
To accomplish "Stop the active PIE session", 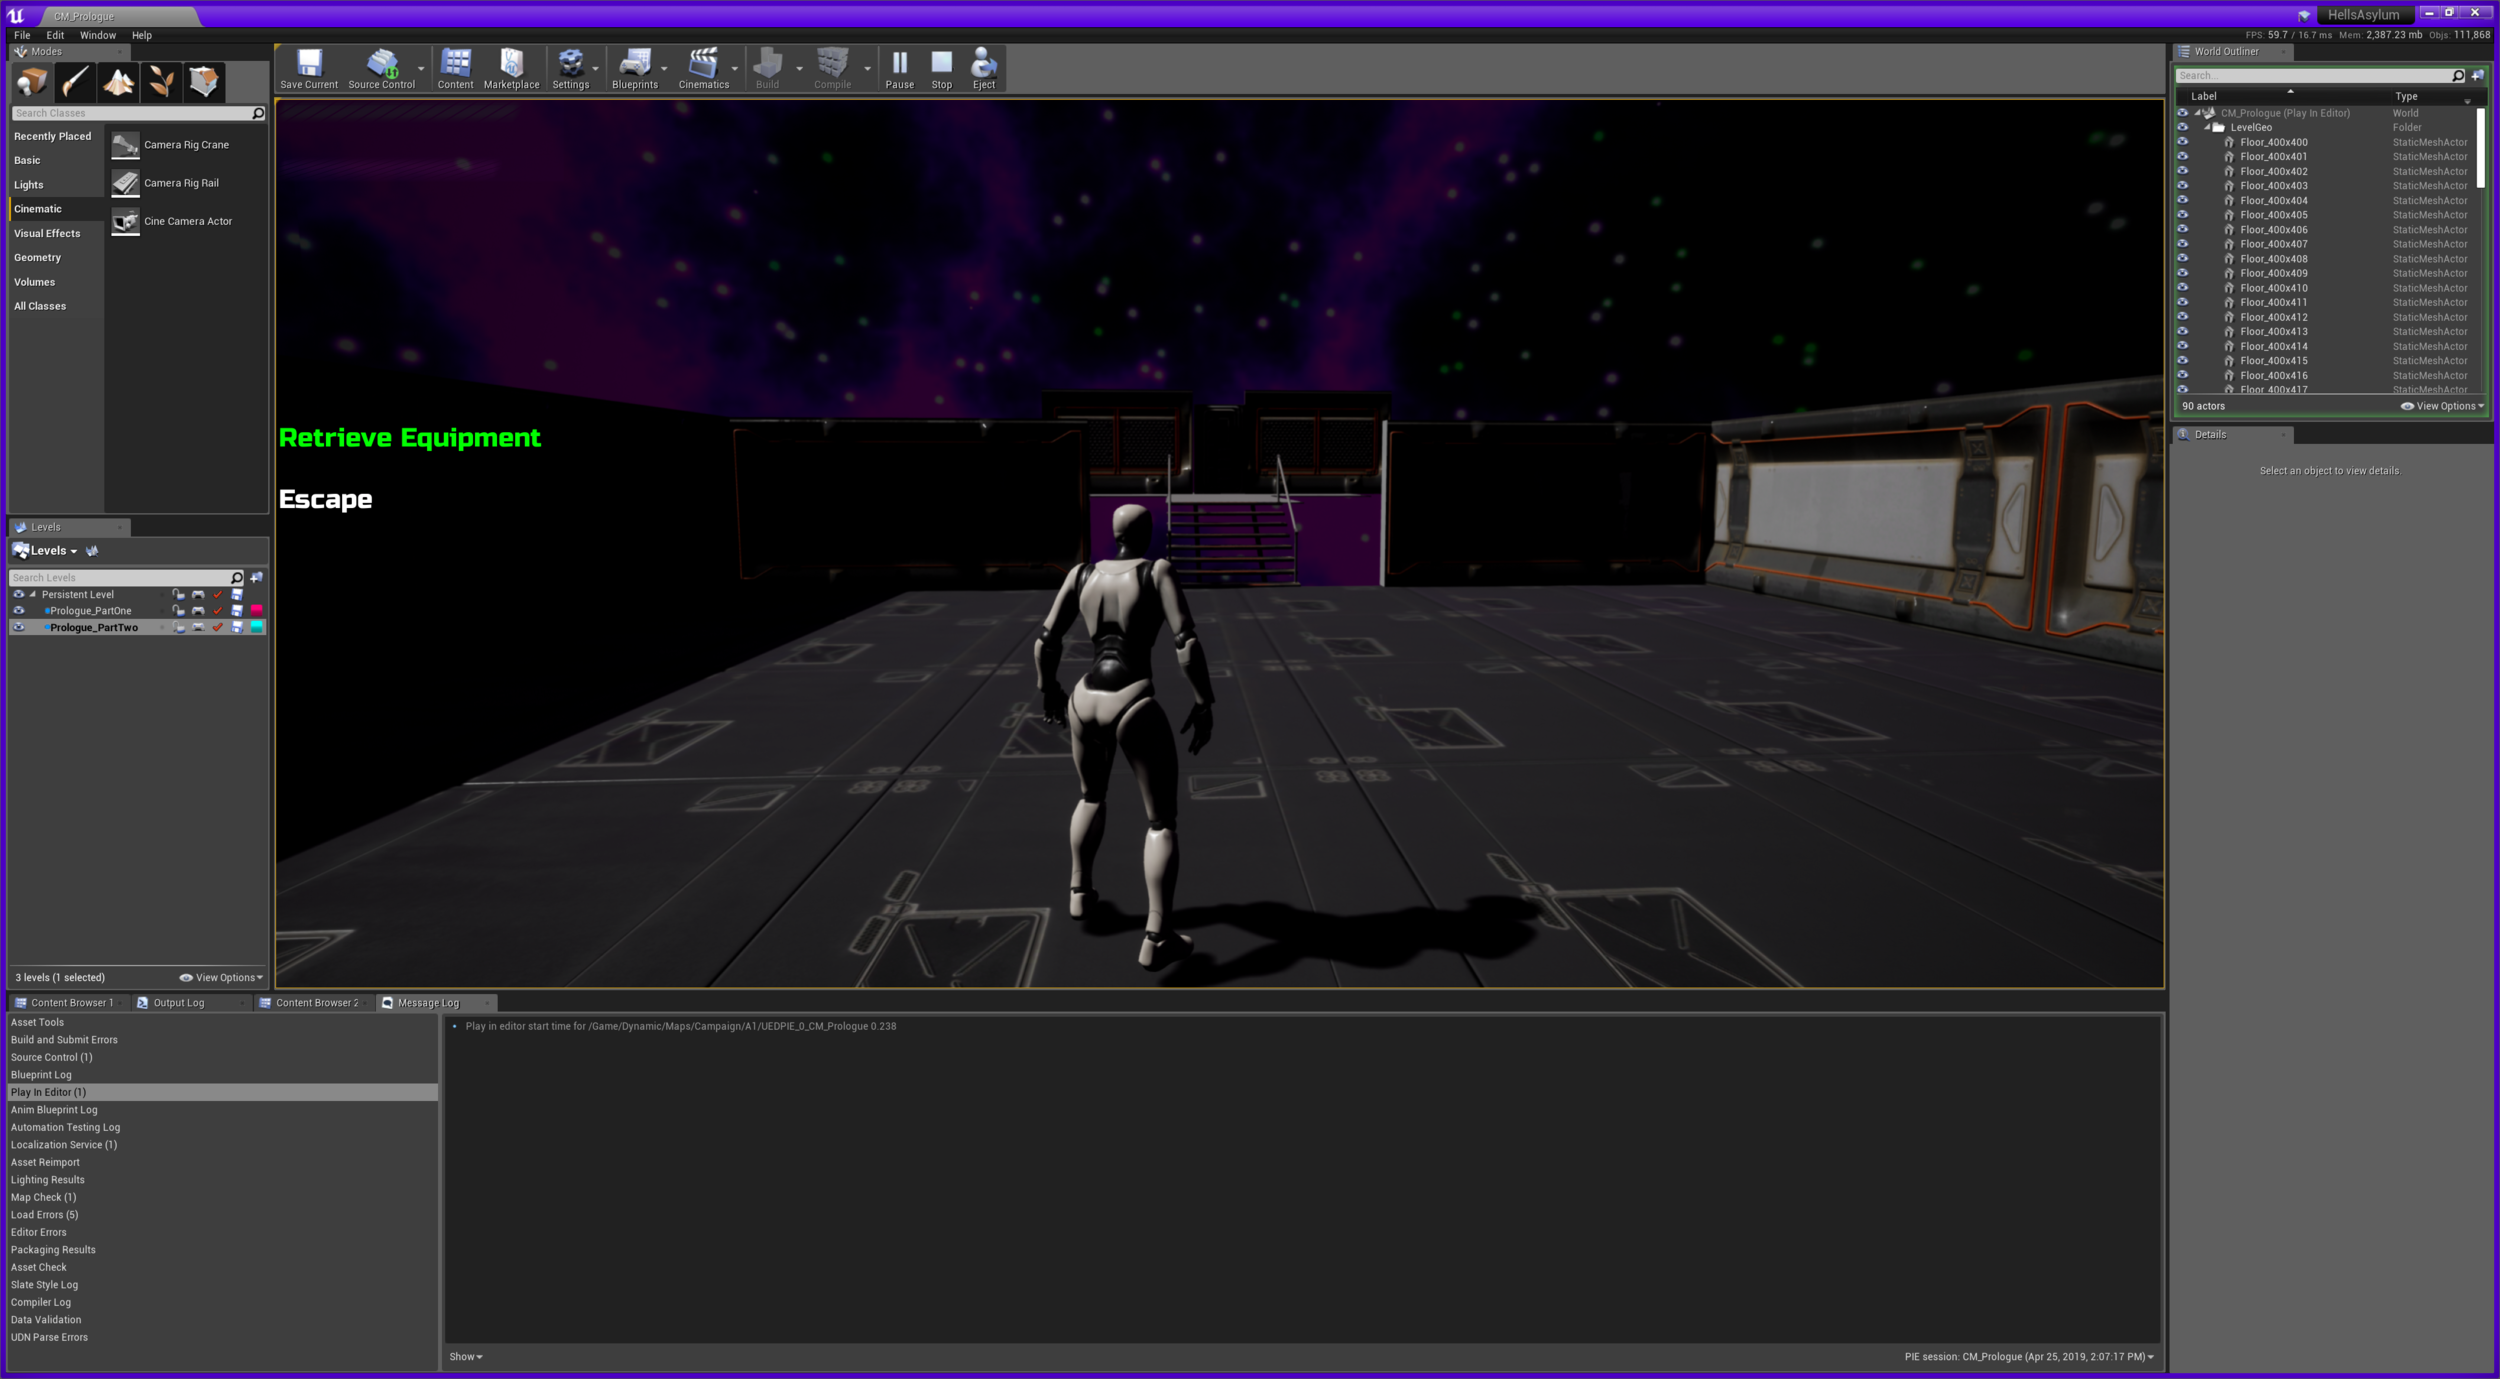I will (940, 66).
